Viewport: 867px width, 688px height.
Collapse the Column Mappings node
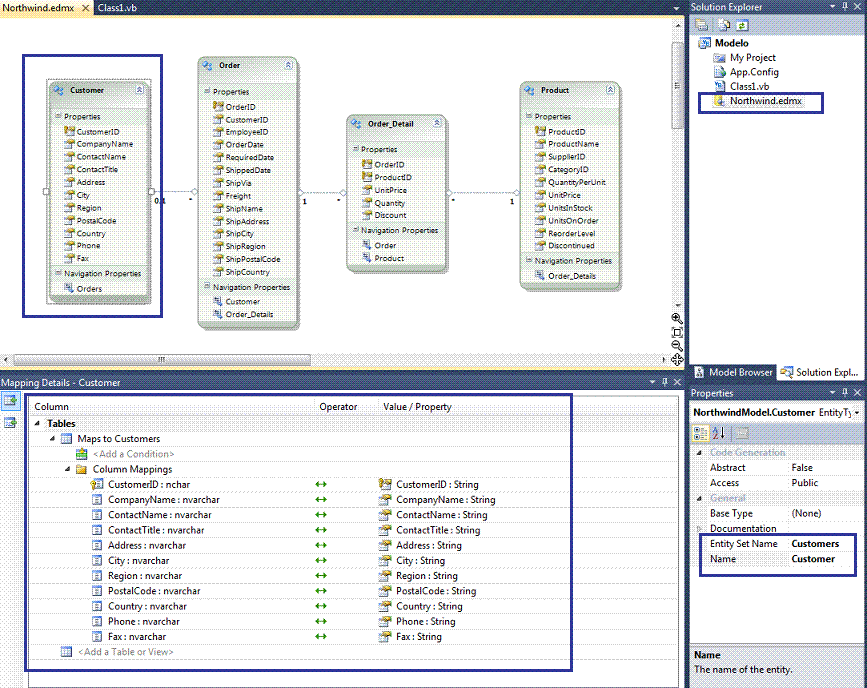67,468
